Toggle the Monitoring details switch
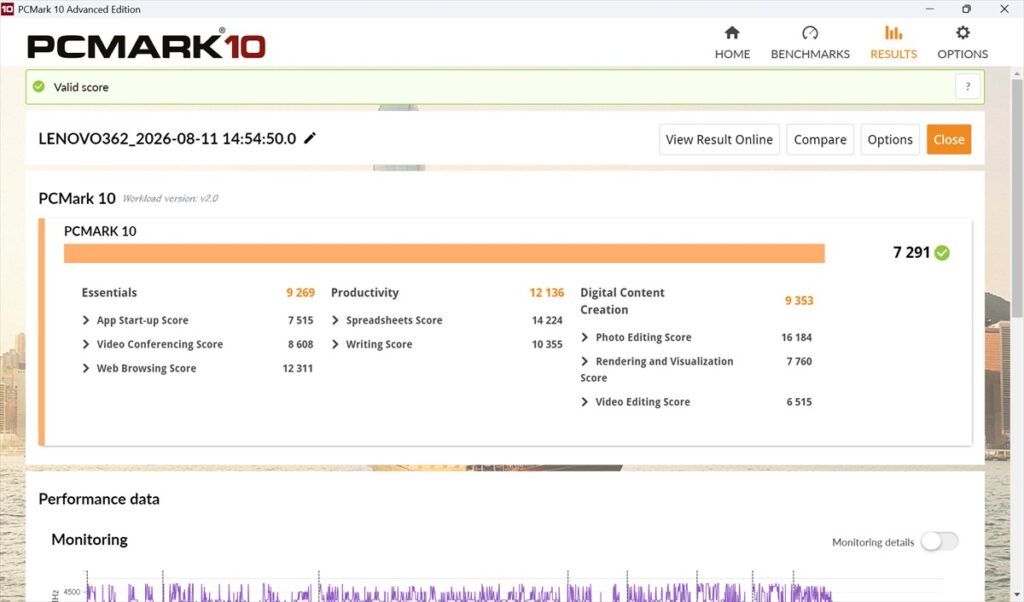This screenshot has height=602, width=1024. point(940,541)
